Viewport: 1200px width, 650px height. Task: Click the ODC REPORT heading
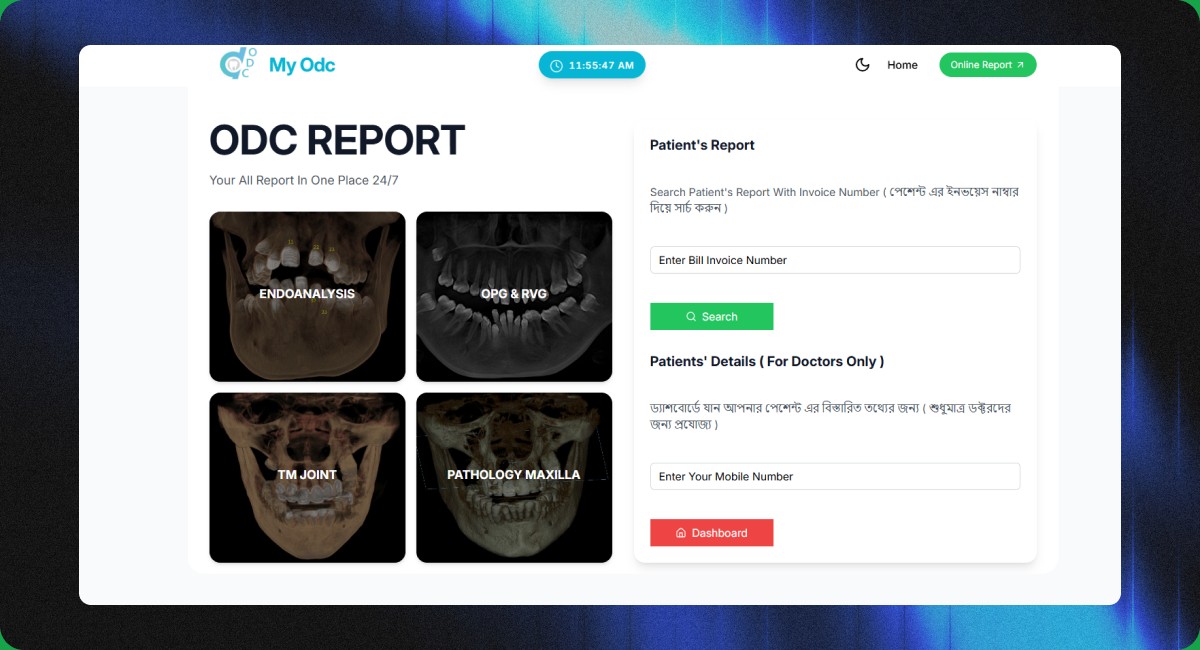point(337,141)
